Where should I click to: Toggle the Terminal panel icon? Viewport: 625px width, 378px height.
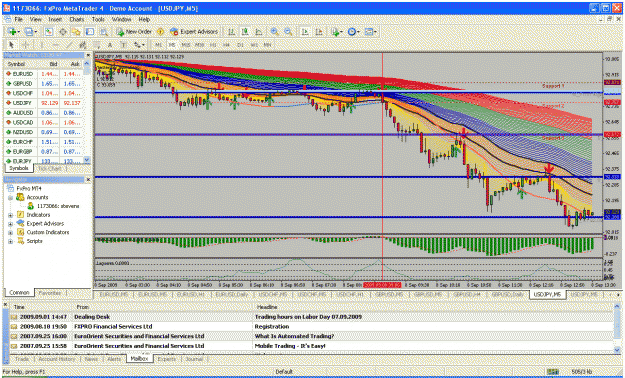[90, 32]
